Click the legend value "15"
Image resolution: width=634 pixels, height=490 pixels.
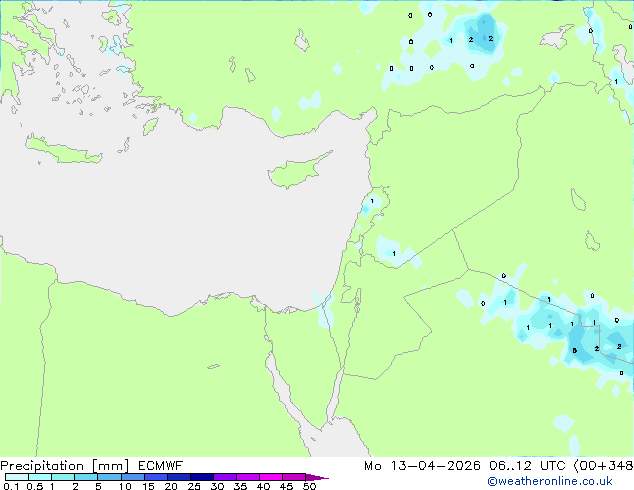click(x=148, y=486)
